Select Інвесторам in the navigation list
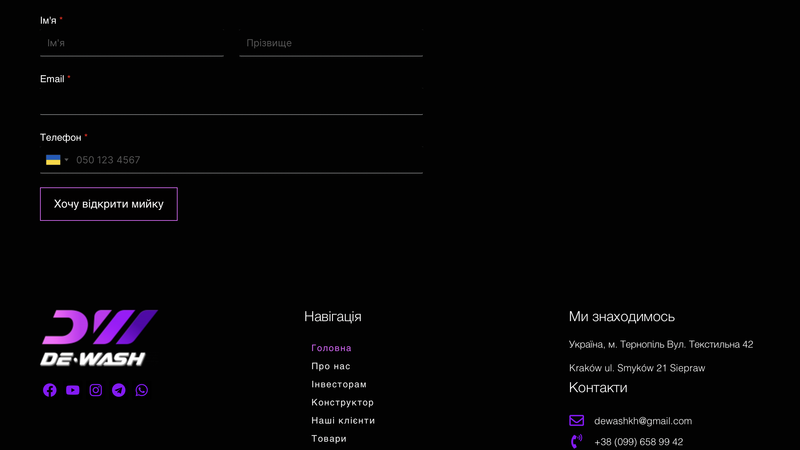Screen dimensions: 800x450 click(339, 384)
